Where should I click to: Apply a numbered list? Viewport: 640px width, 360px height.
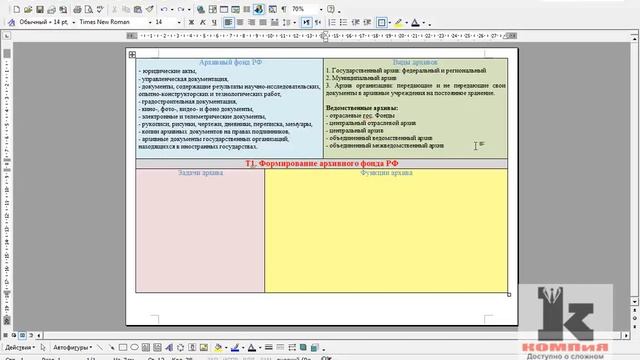tap(332, 22)
